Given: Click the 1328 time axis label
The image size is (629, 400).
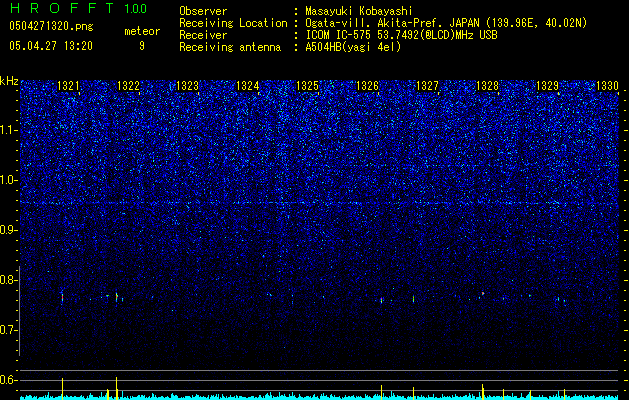Looking at the screenshot, I should [x=487, y=85].
